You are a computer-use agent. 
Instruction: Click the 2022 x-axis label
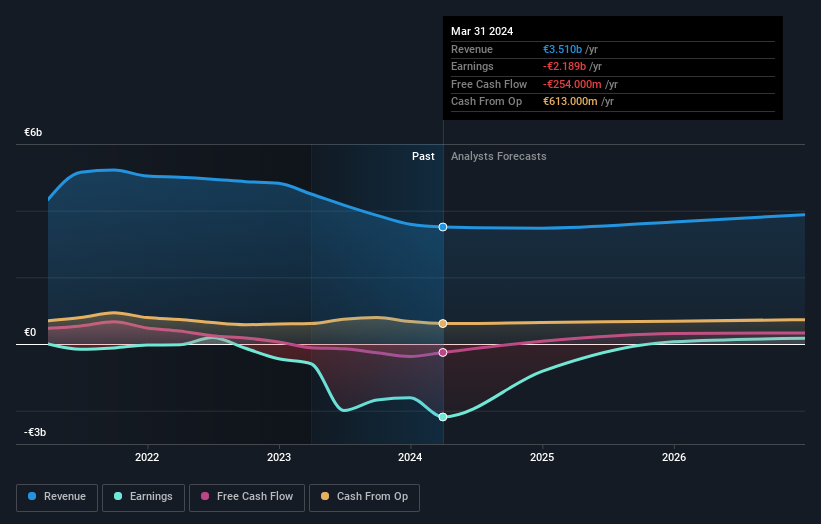pos(147,457)
